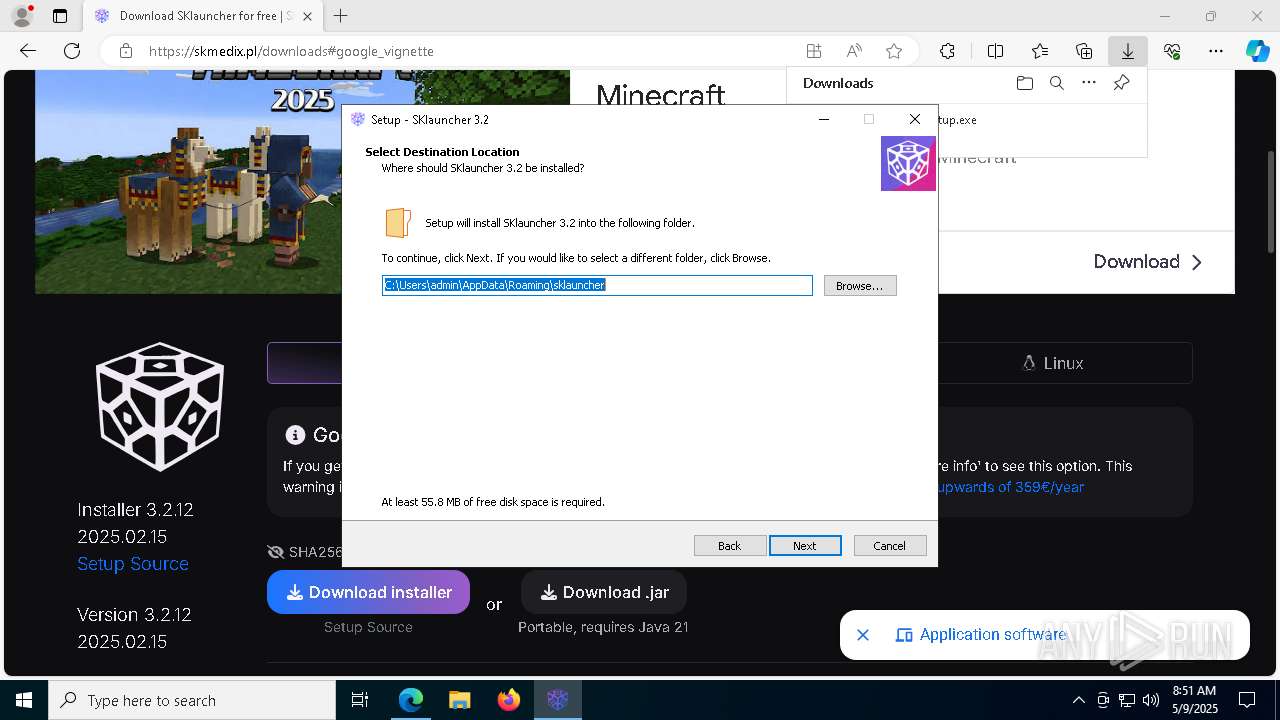Open the Collections icon
This screenshot has width=1280, height=720.
(1084, 51)
